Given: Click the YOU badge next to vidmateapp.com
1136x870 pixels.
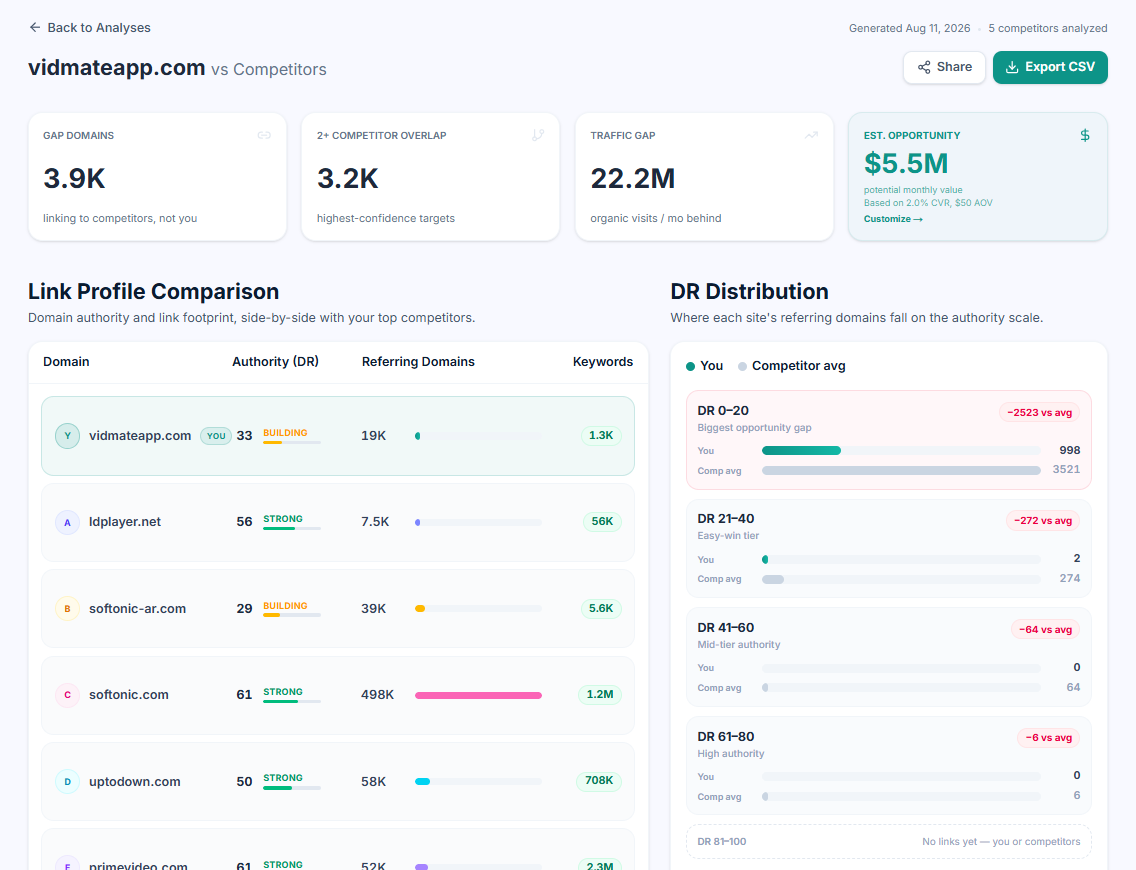Looking at the screenshot, I should pyautogui.click(x=216, y=436).
